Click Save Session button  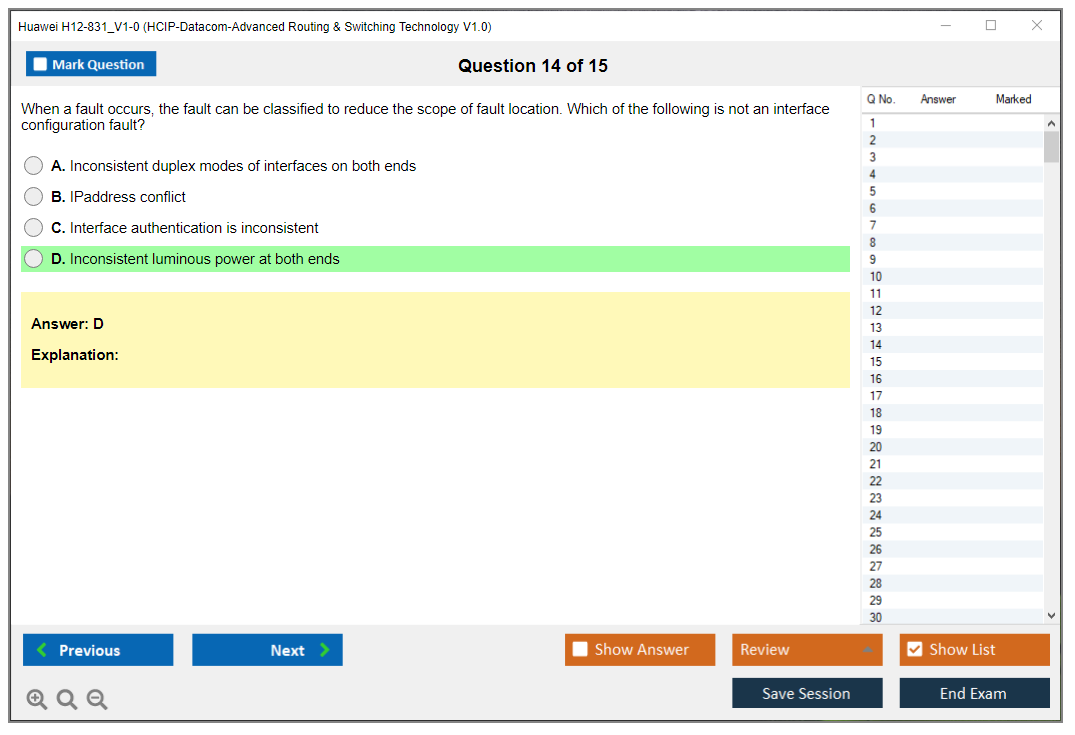(806, 694)
